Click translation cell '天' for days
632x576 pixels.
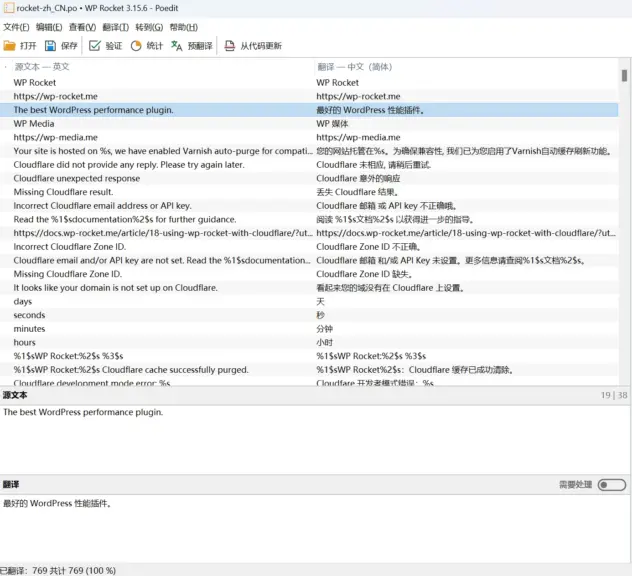(320, 302)
